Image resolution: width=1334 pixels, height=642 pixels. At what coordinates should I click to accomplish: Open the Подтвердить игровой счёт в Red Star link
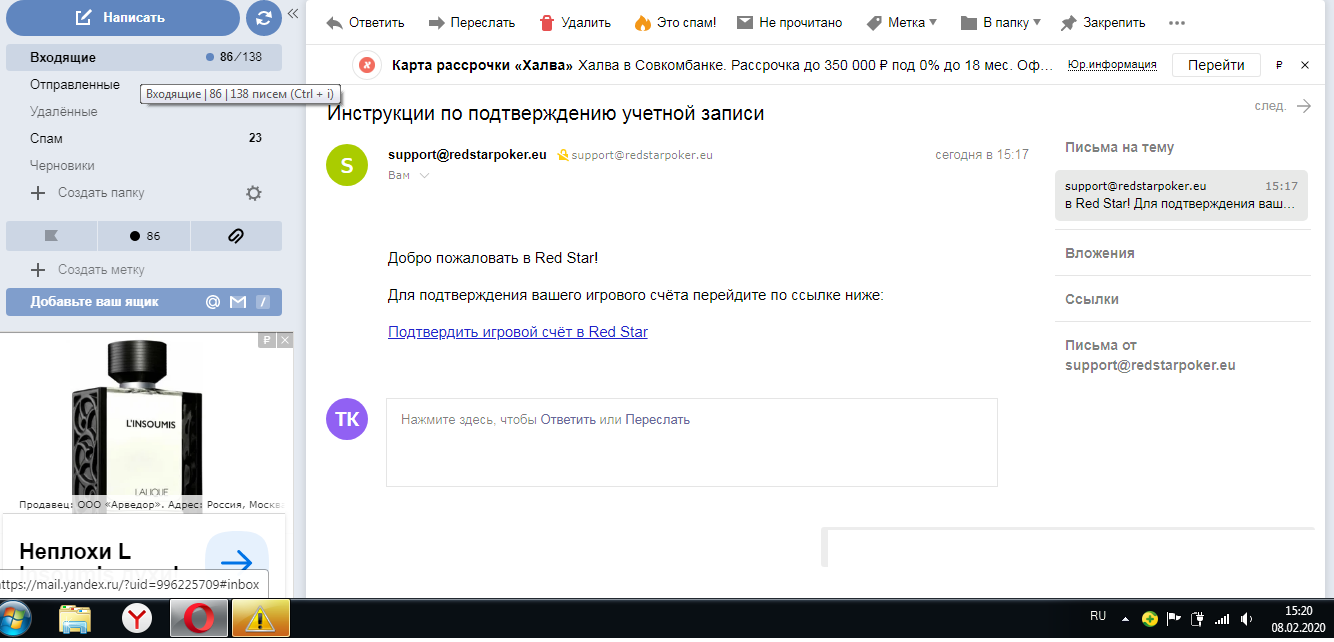point(518,332)
